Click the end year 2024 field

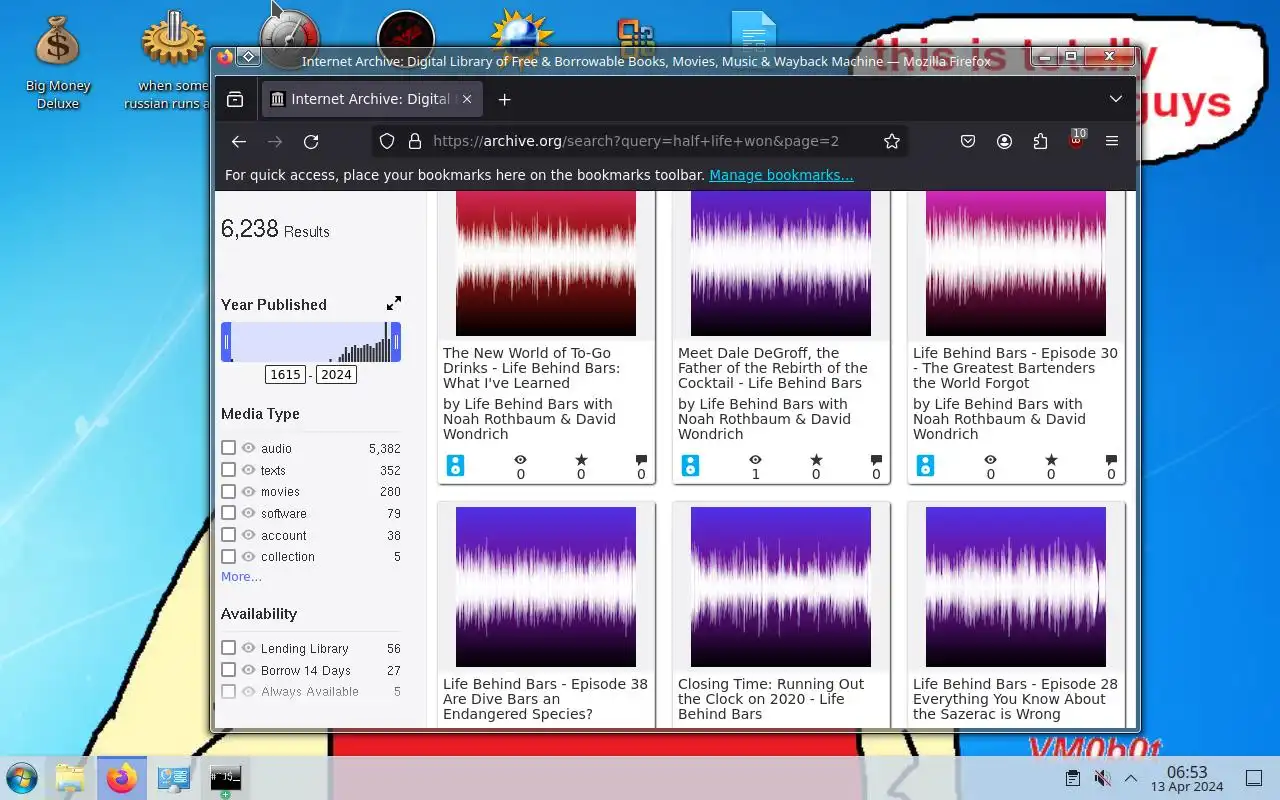pyautogui.click(x=336, y=374)
